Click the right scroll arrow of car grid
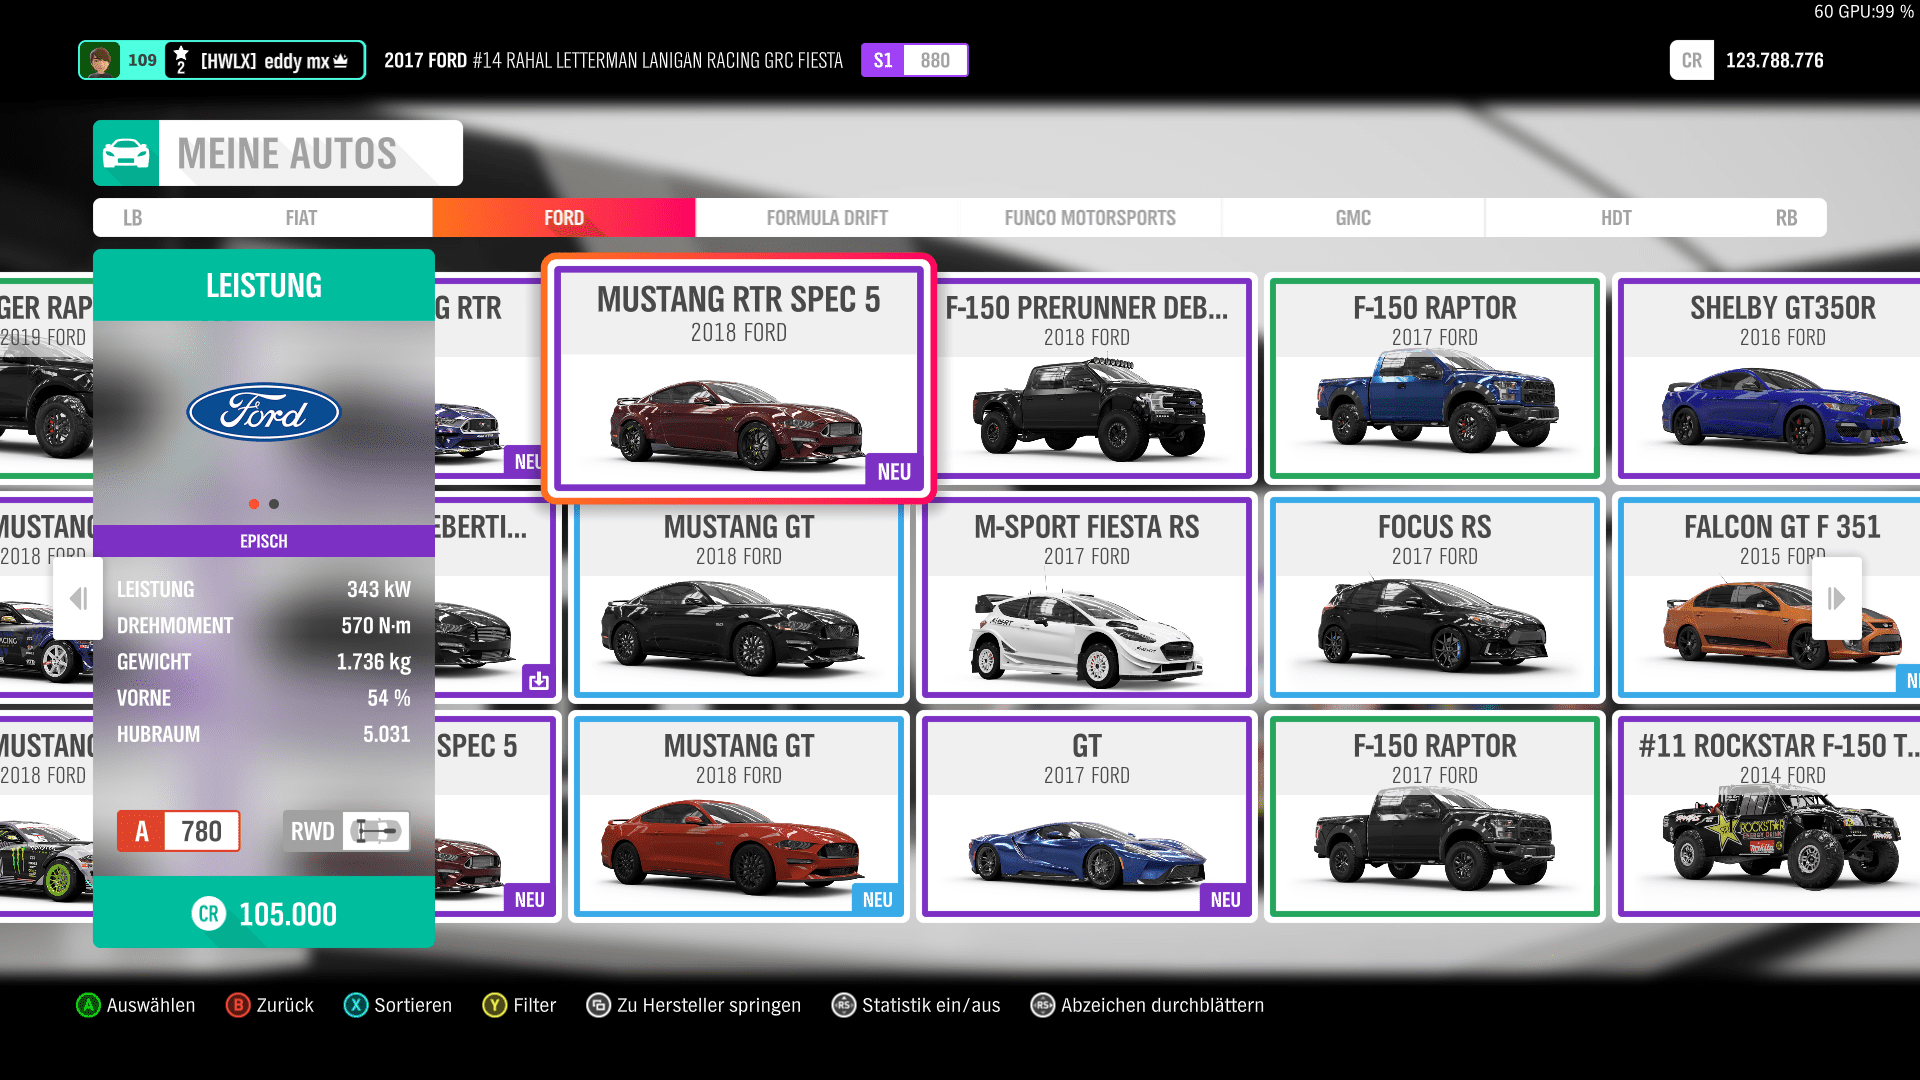 coord(1836,598)
